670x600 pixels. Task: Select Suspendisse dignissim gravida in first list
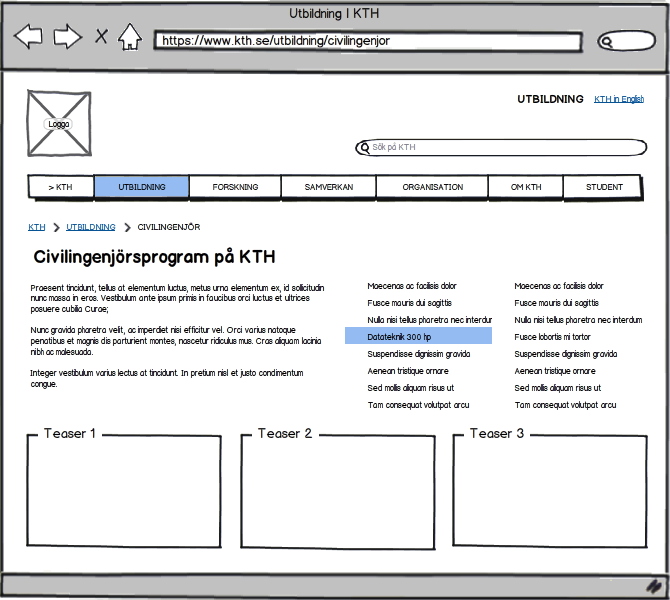(418, 354)
